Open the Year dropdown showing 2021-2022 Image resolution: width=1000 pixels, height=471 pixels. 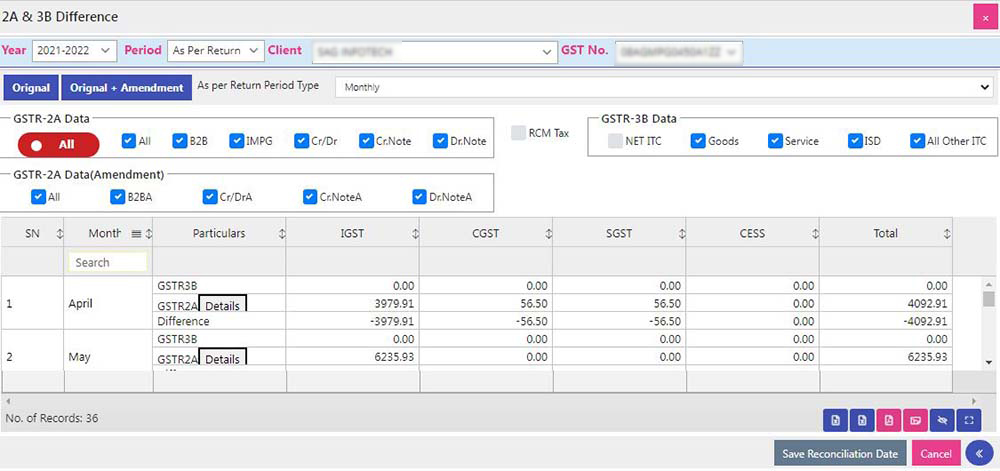coord(74,50)
